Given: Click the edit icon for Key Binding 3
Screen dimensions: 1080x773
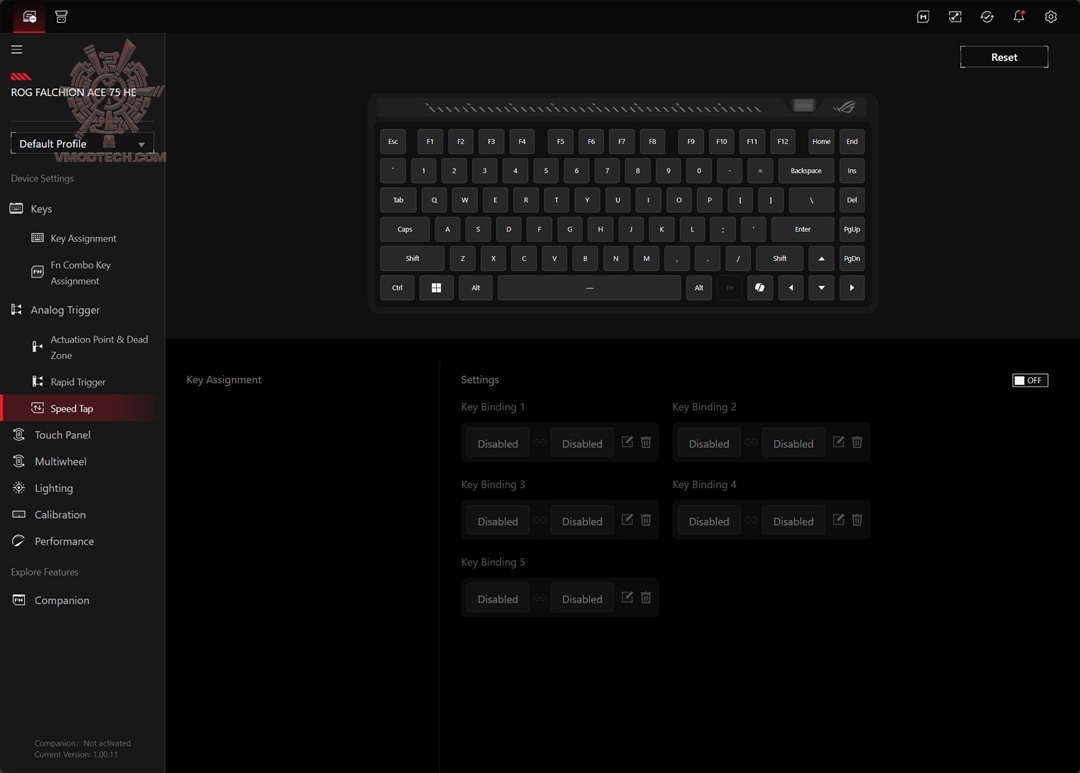Looking at the screenshot, I should click(x=627, y=519).
